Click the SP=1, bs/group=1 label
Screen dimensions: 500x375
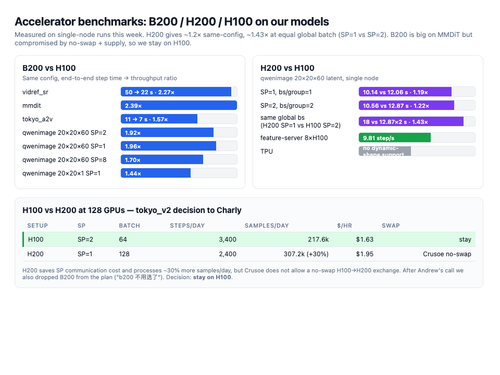pos(286,92)
